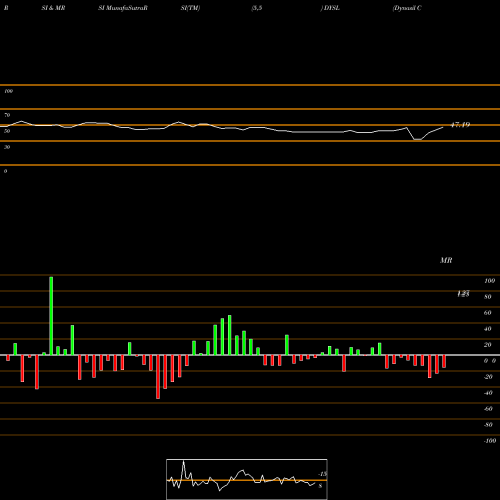Click the 'SI & MR' header text

[x=53, y=8]
